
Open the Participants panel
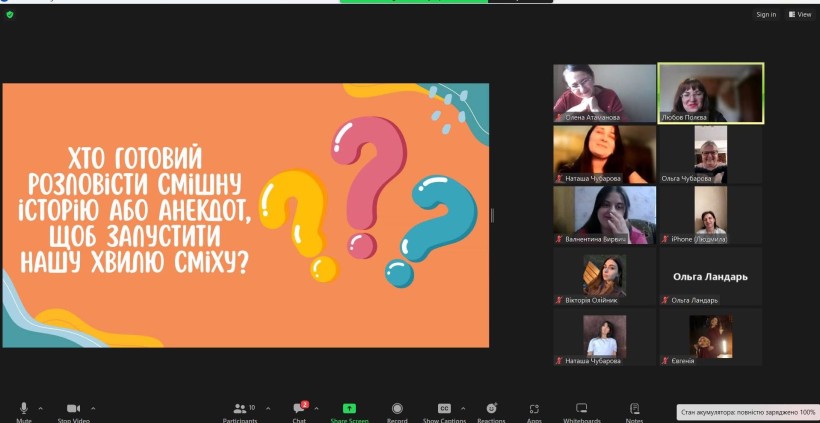[x=240, y=411]
